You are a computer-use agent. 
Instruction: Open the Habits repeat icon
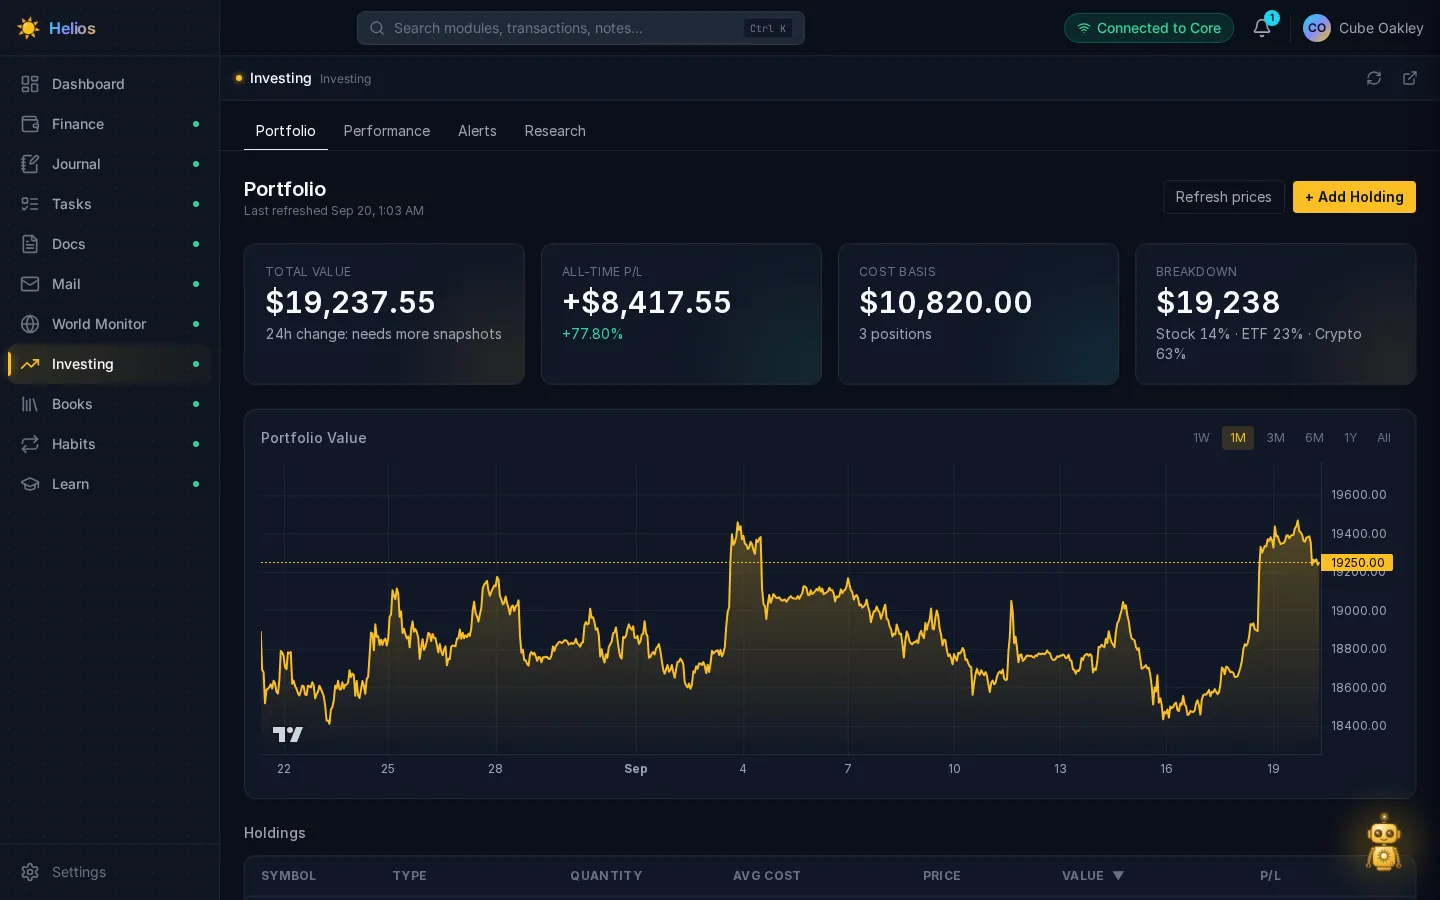30,444
